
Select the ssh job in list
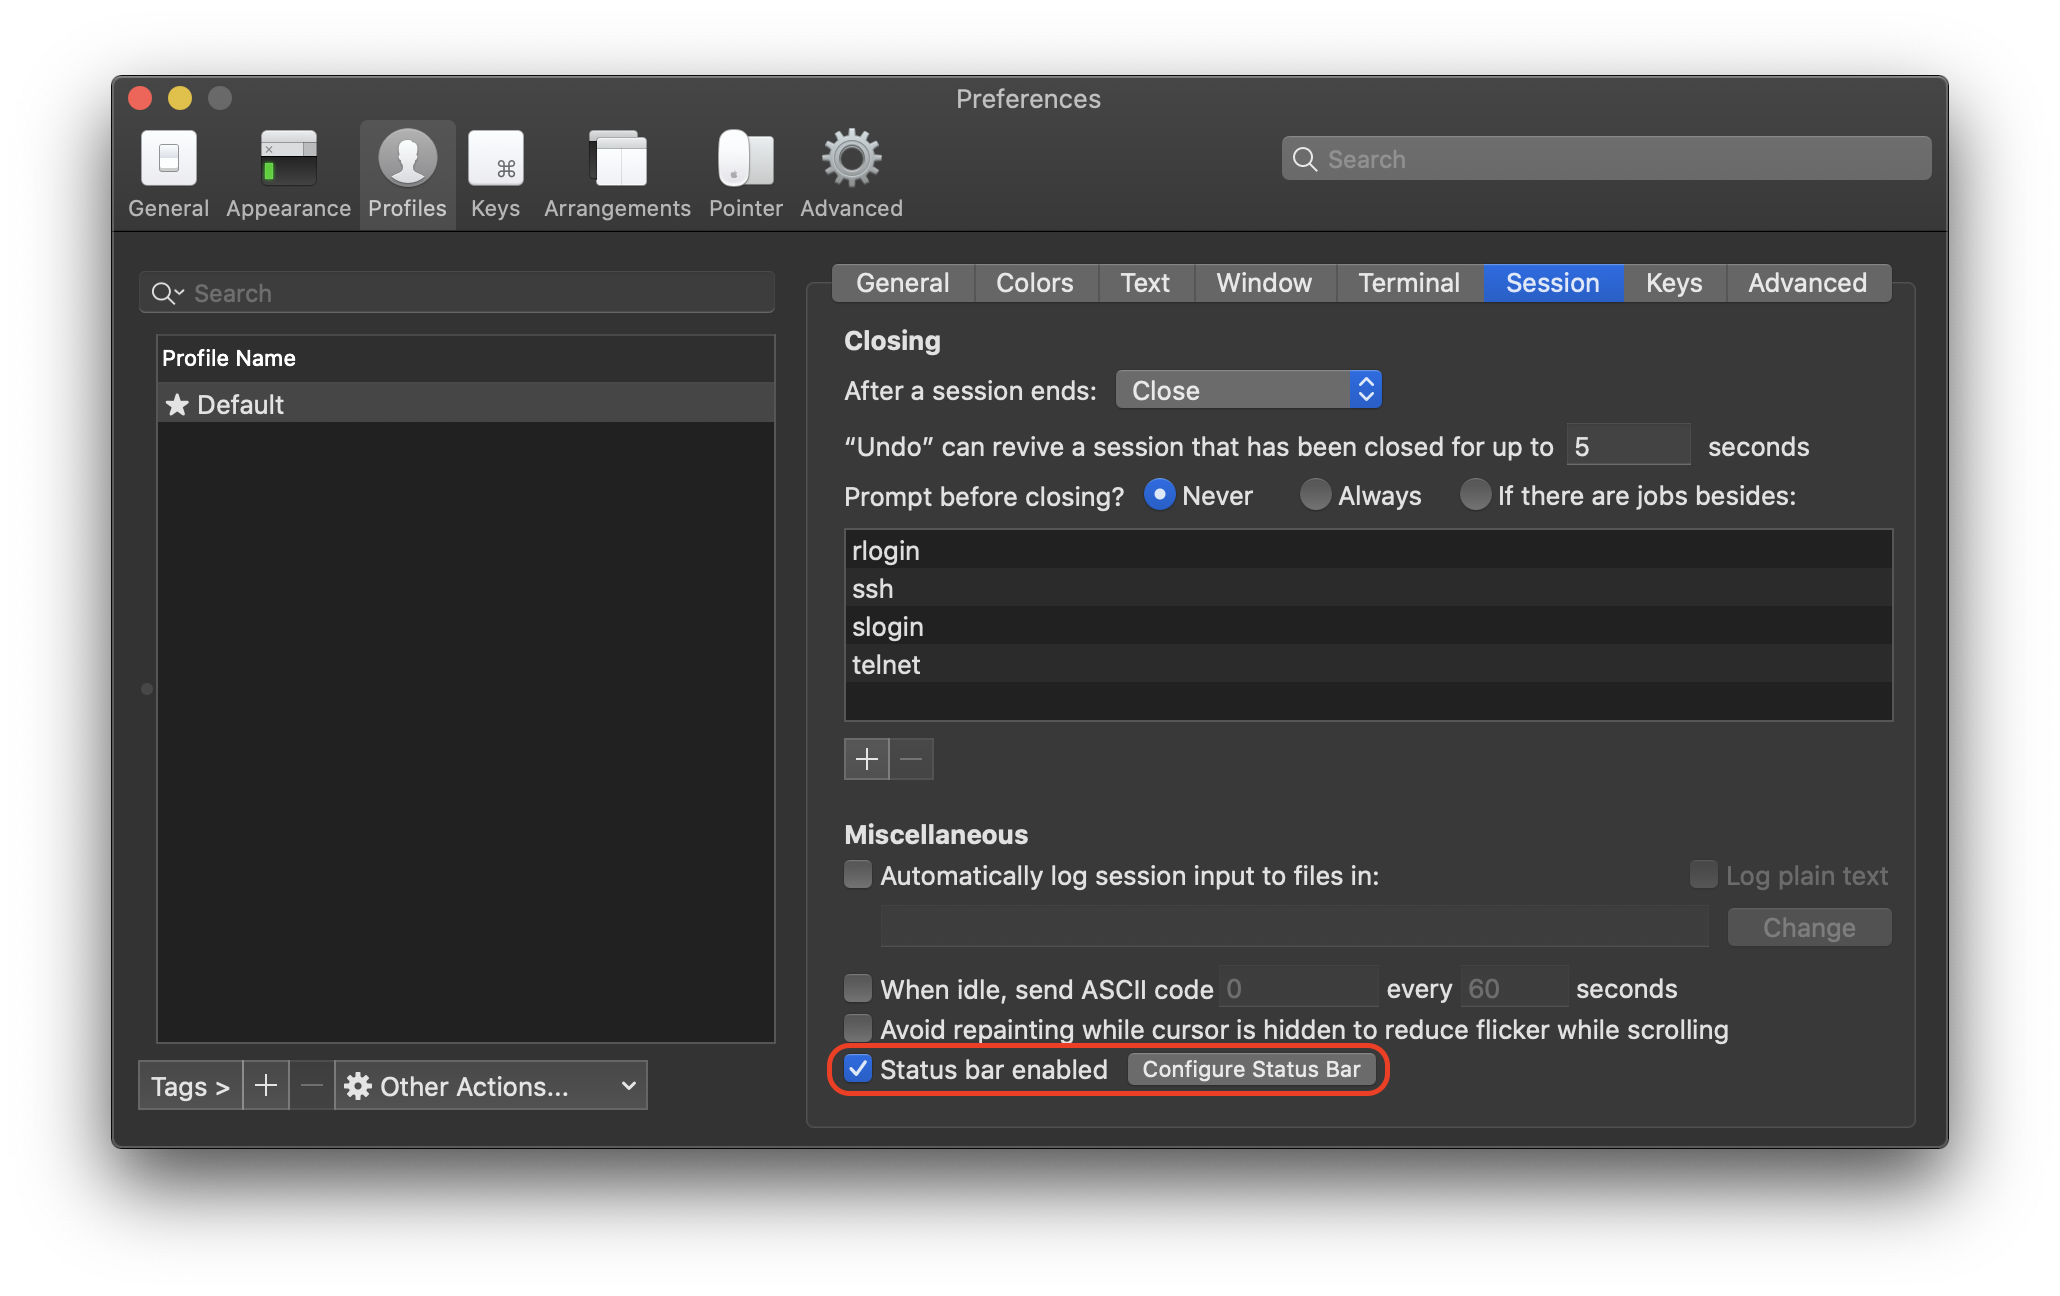pyautogui.click(x=873, y=589)
